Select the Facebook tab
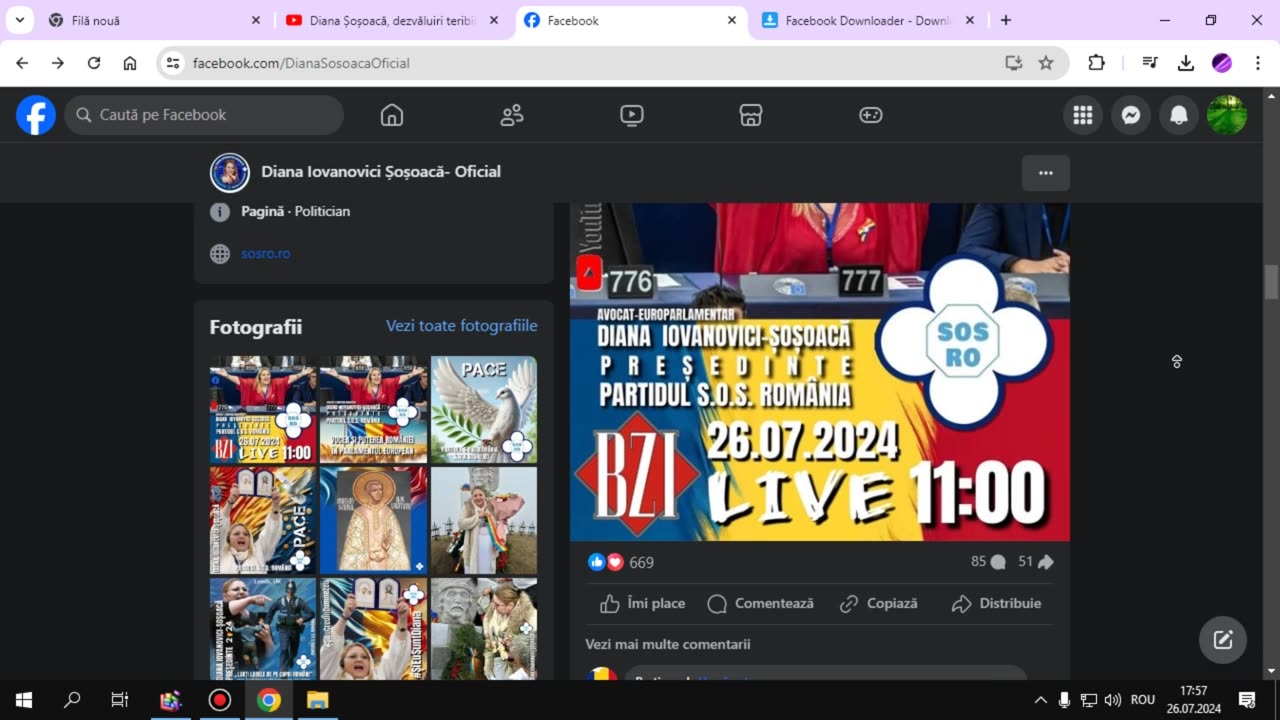 [631, 20]
